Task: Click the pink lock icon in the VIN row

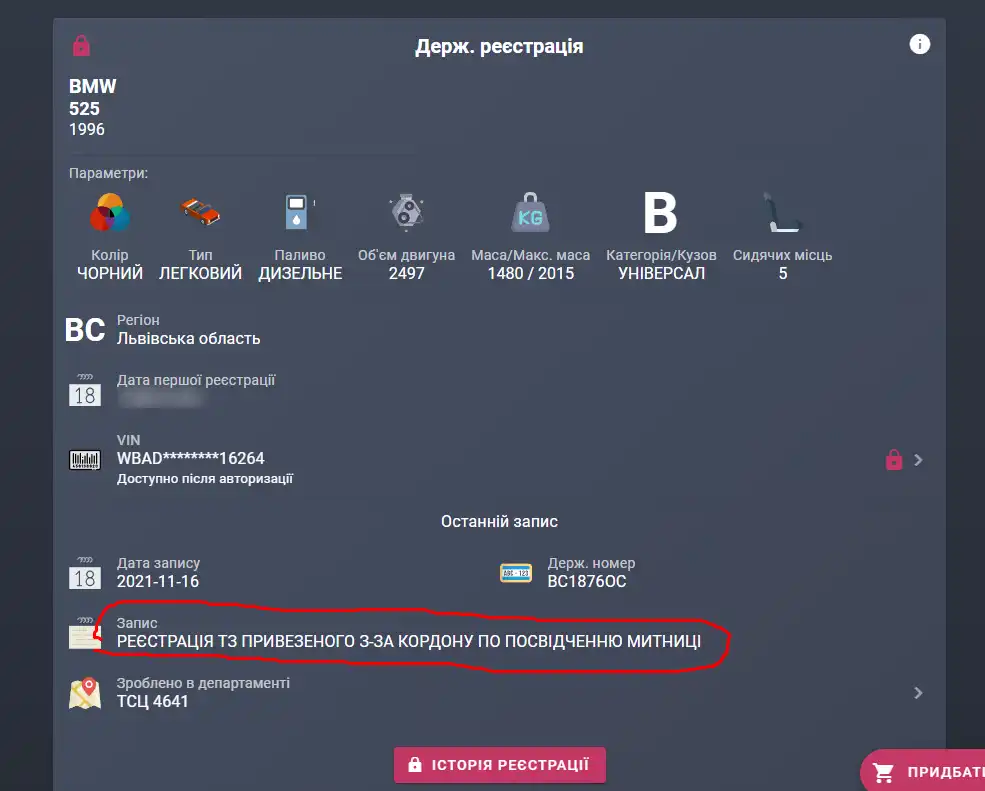Action: [x=893, y=460]
